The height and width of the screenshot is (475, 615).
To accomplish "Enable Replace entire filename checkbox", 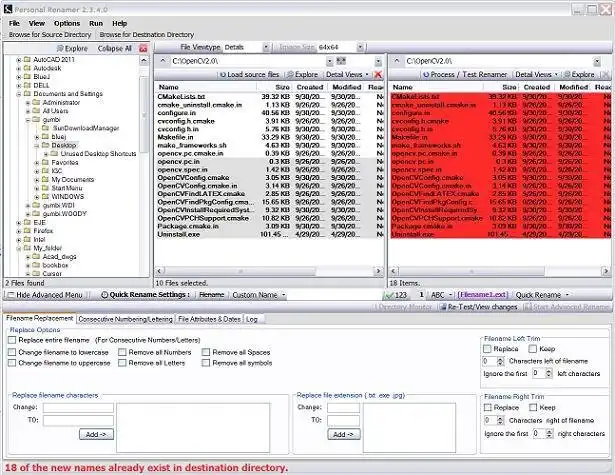I will pyautogui.click(x=12, y=340).
